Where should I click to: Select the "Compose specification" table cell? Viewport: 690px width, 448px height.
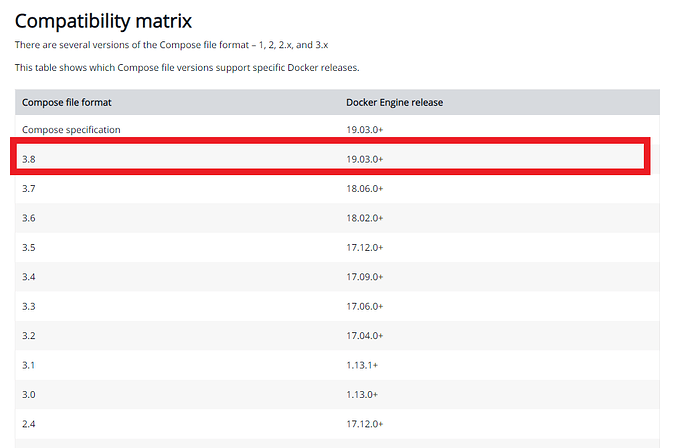click(x=71, y=130)
